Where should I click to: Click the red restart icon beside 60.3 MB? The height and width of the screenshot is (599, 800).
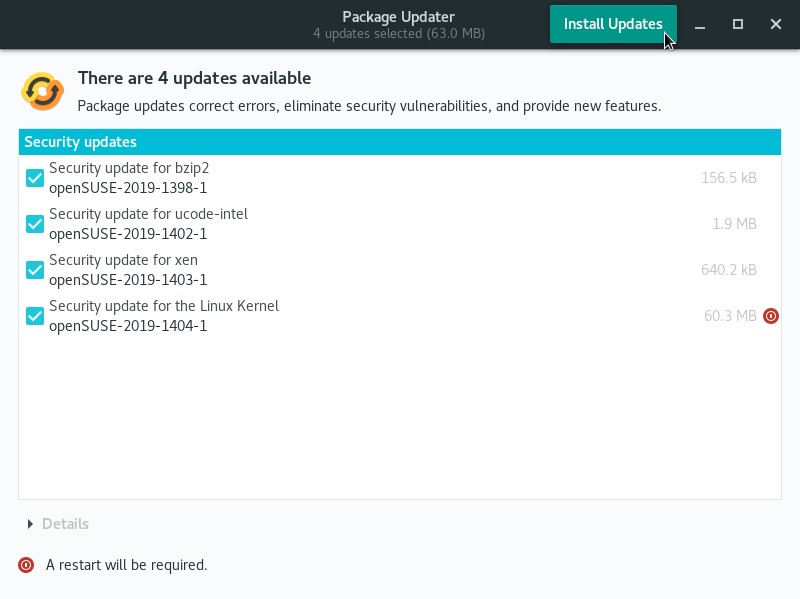[x=770, y=316]
